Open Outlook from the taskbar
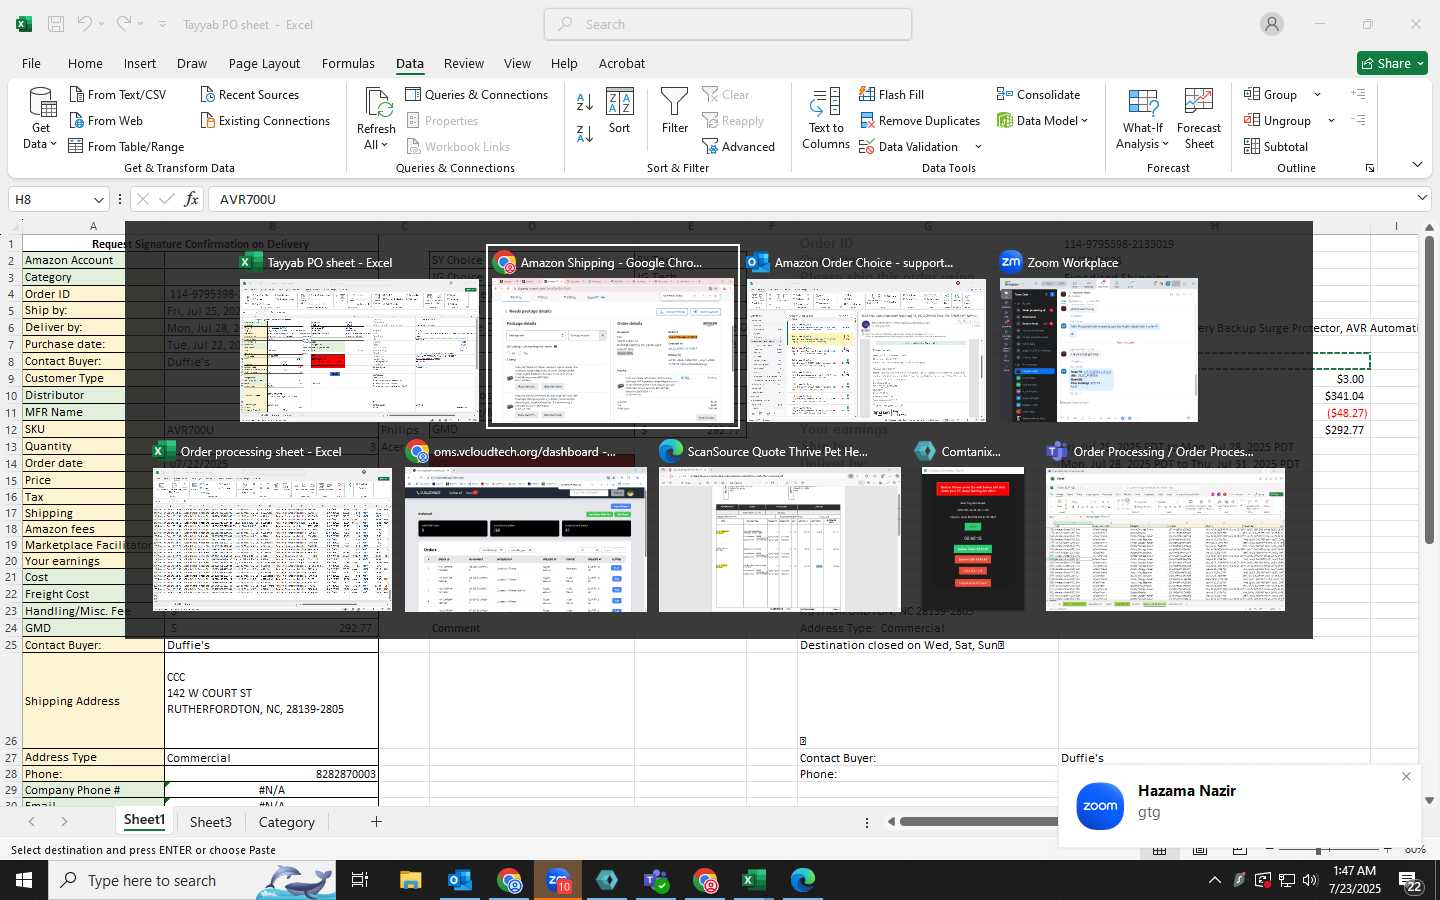Screen dimensions: 1440x900 pyautogui.click(x=459, y=880)
